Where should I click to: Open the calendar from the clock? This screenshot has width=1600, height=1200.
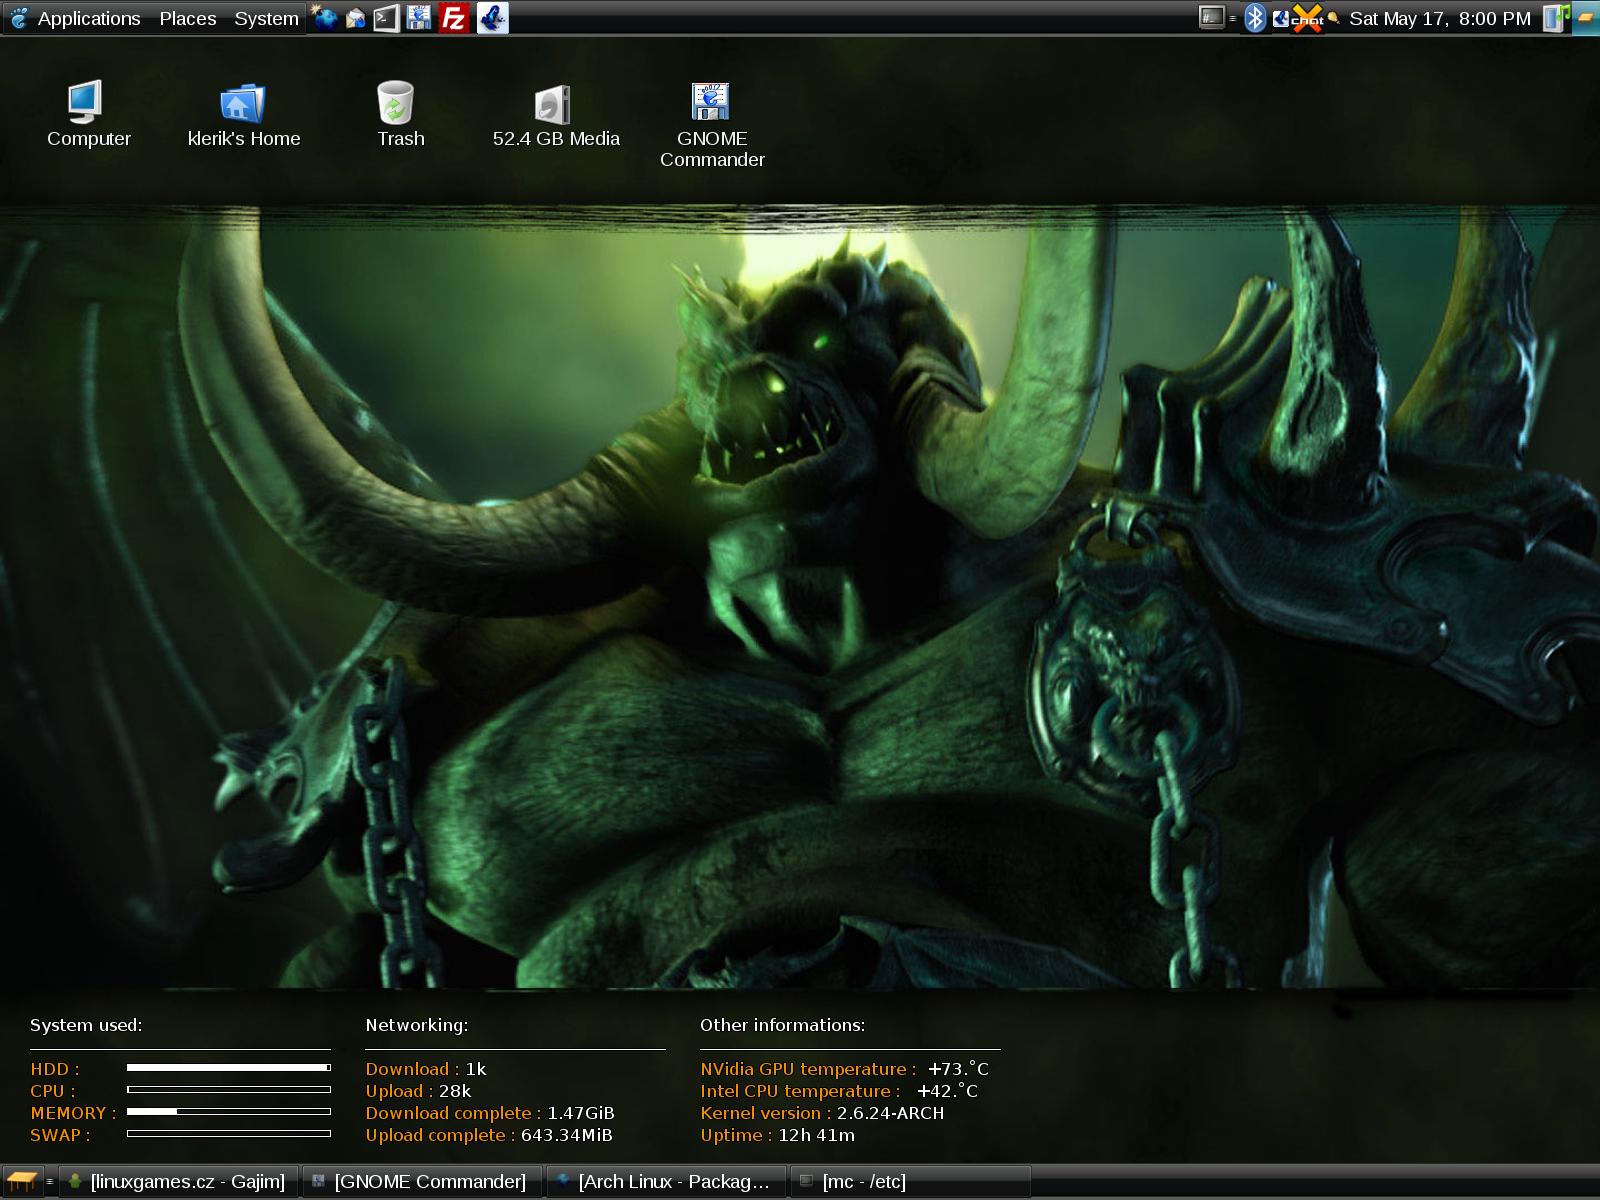(1439, 18)
